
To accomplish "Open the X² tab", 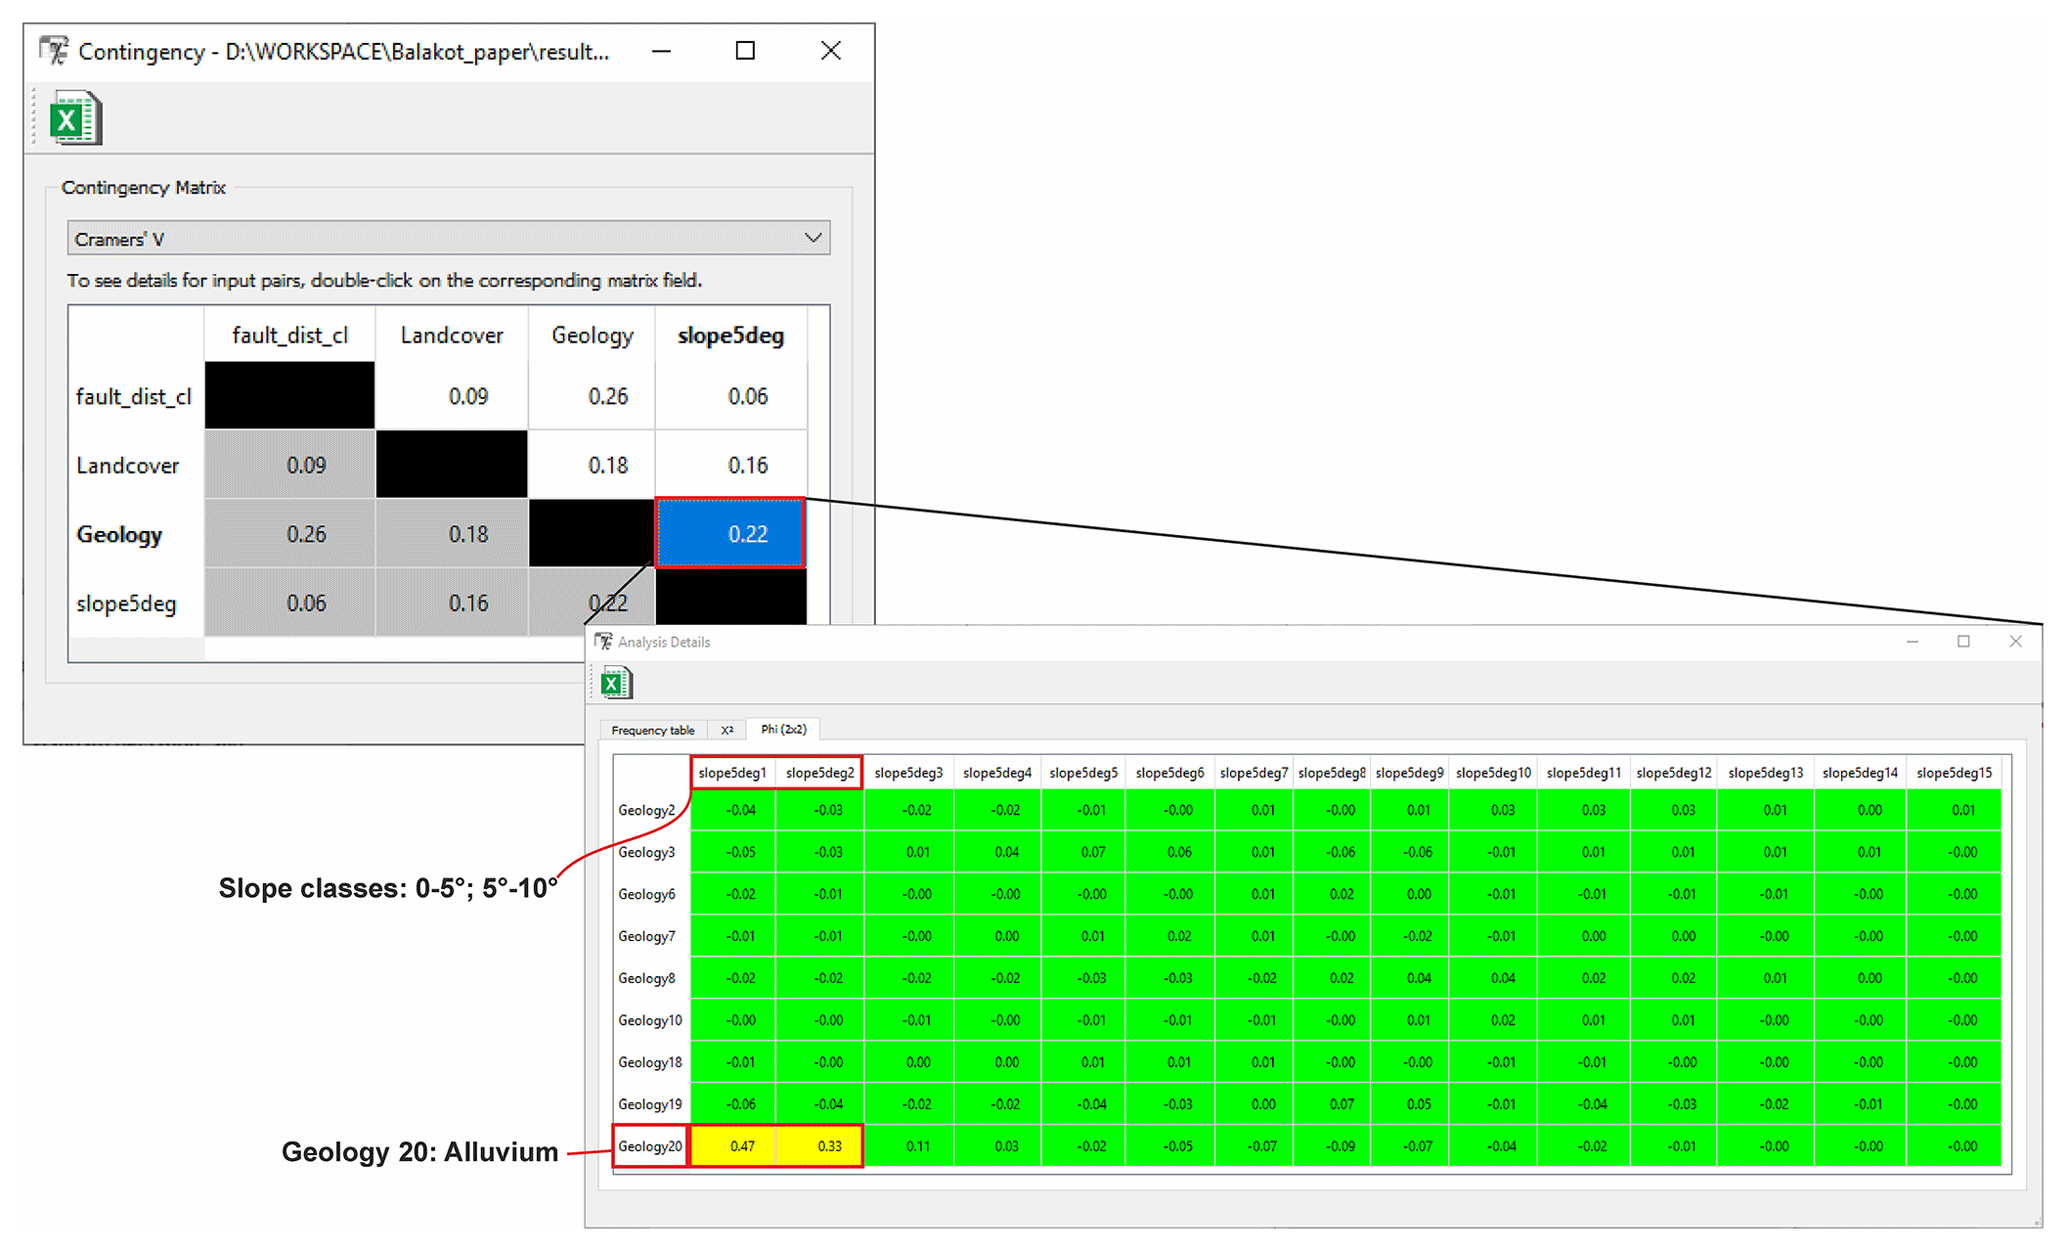I will [727, 730].
